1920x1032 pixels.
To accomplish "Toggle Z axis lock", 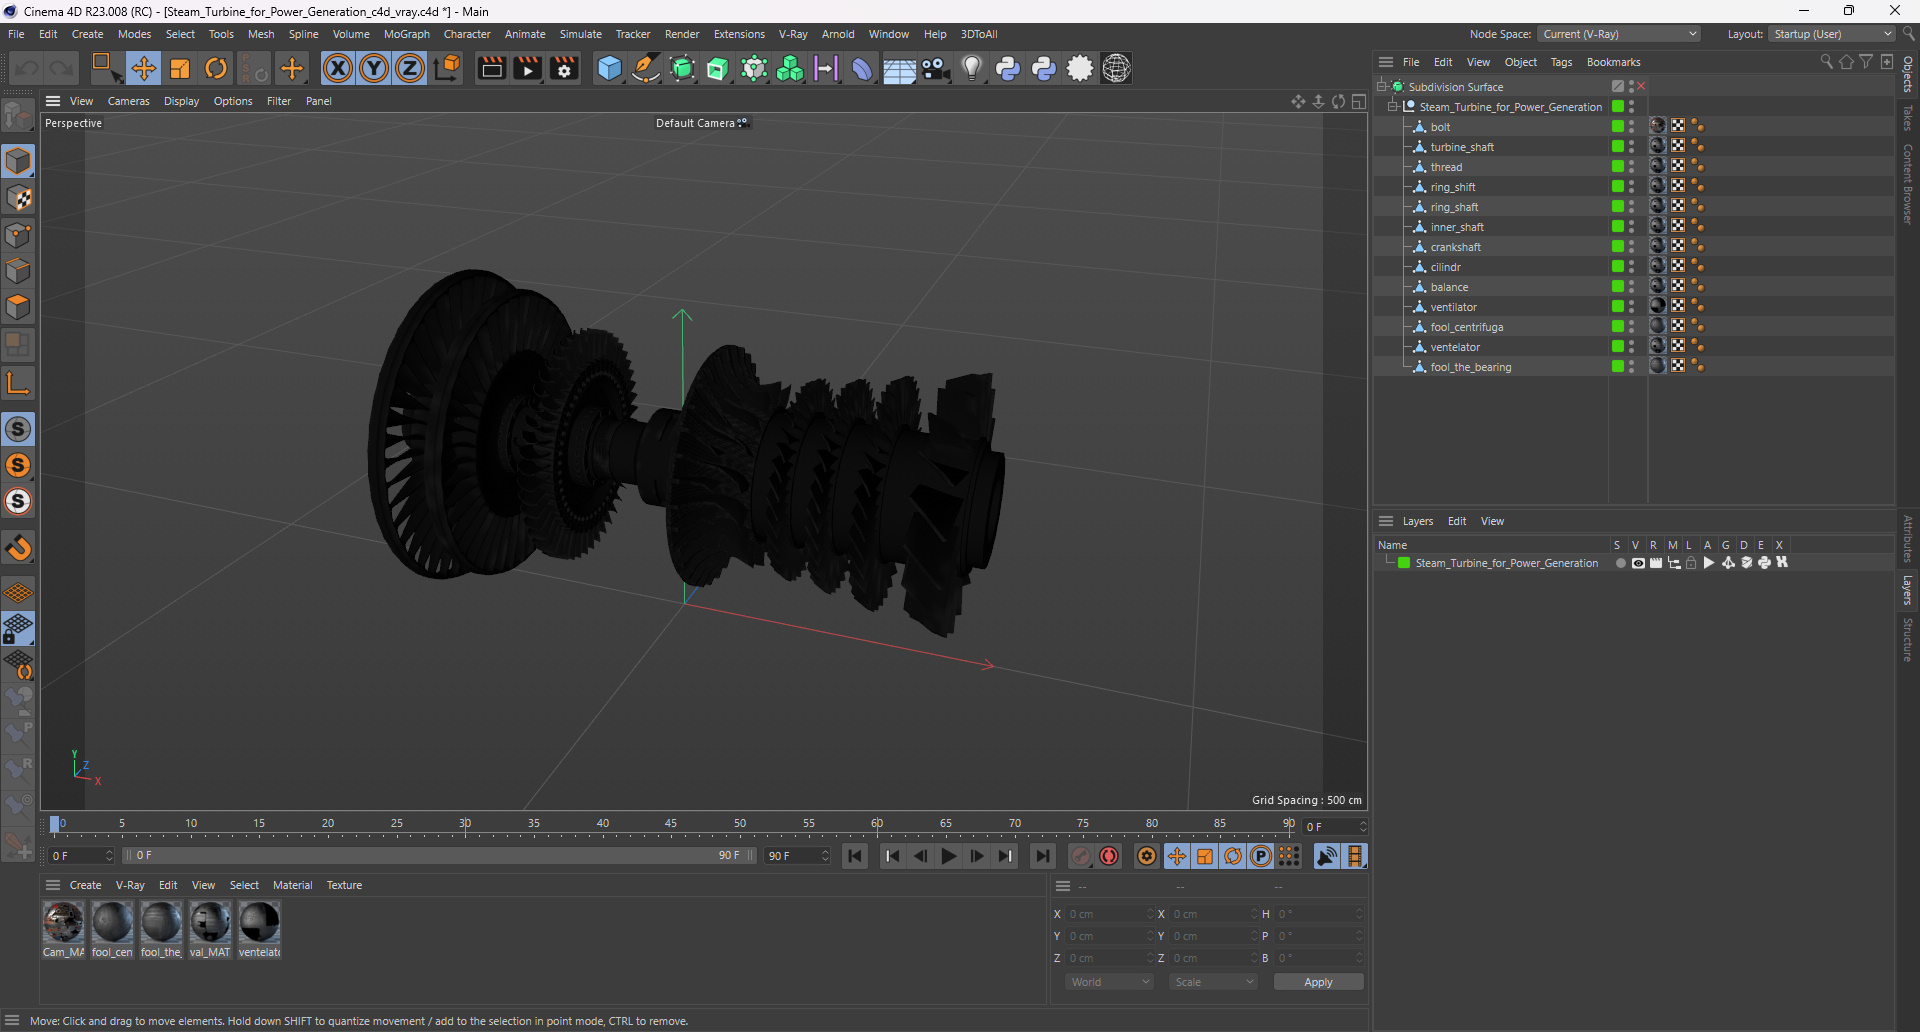I will (410, 68).
